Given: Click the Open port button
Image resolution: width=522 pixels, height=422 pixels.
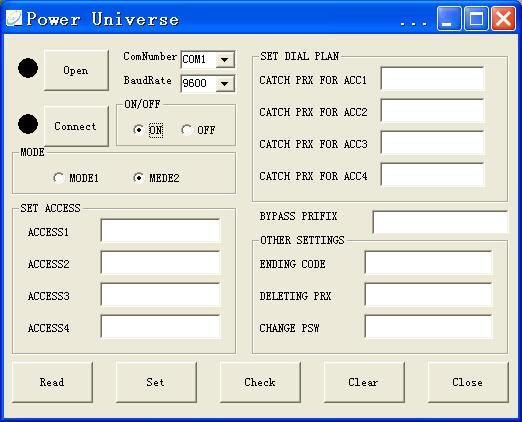Looking at the screenshot, I should [76, 70].
